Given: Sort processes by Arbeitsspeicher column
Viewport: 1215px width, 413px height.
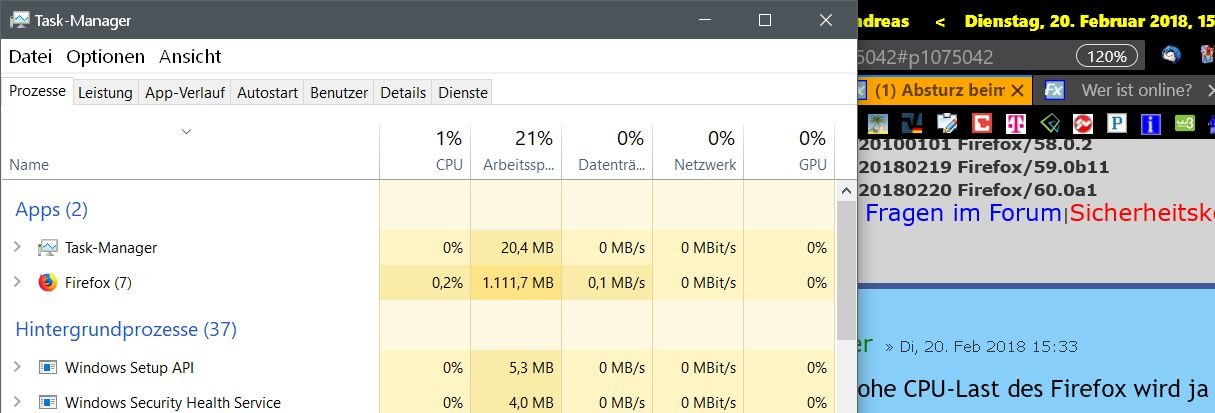Looking at the screenshot, I should pos(516,164).
